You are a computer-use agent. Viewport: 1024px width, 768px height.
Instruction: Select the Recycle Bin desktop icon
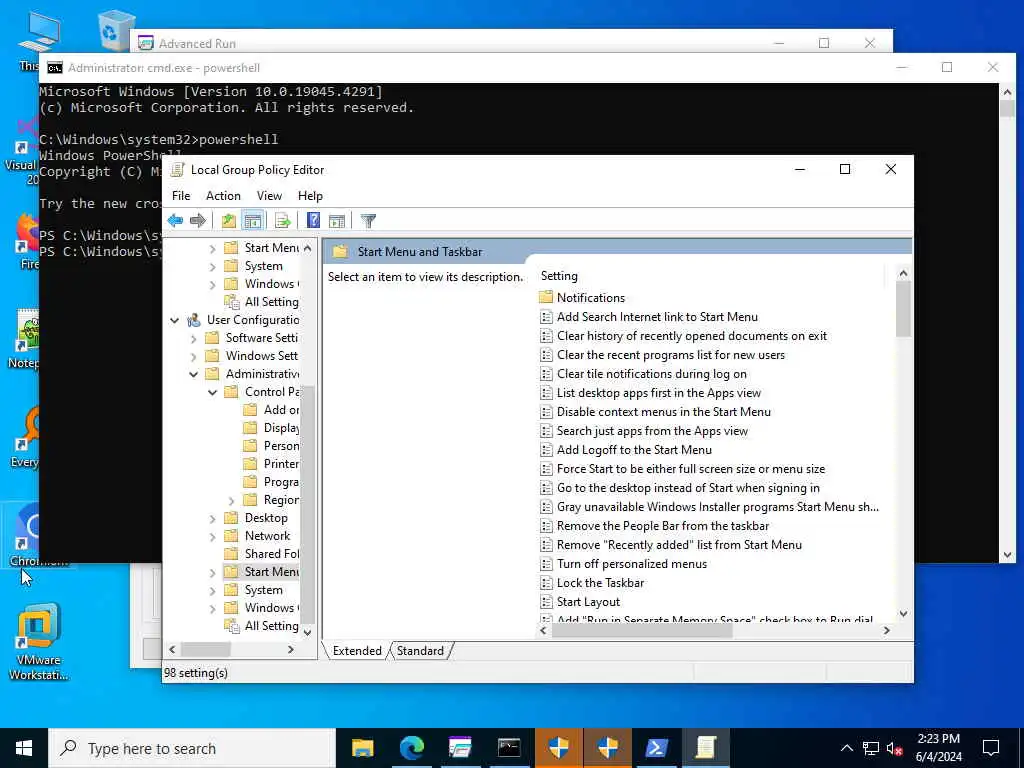(116, 29)
